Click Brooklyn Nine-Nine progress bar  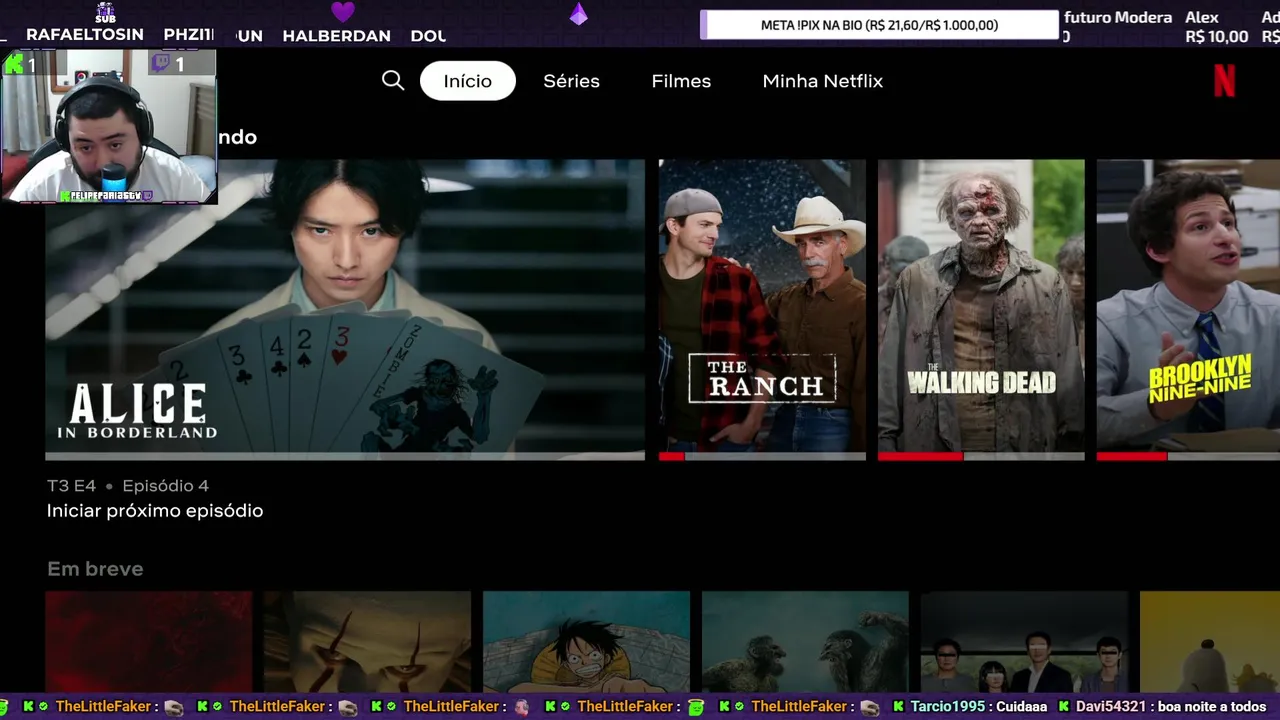1188,456
